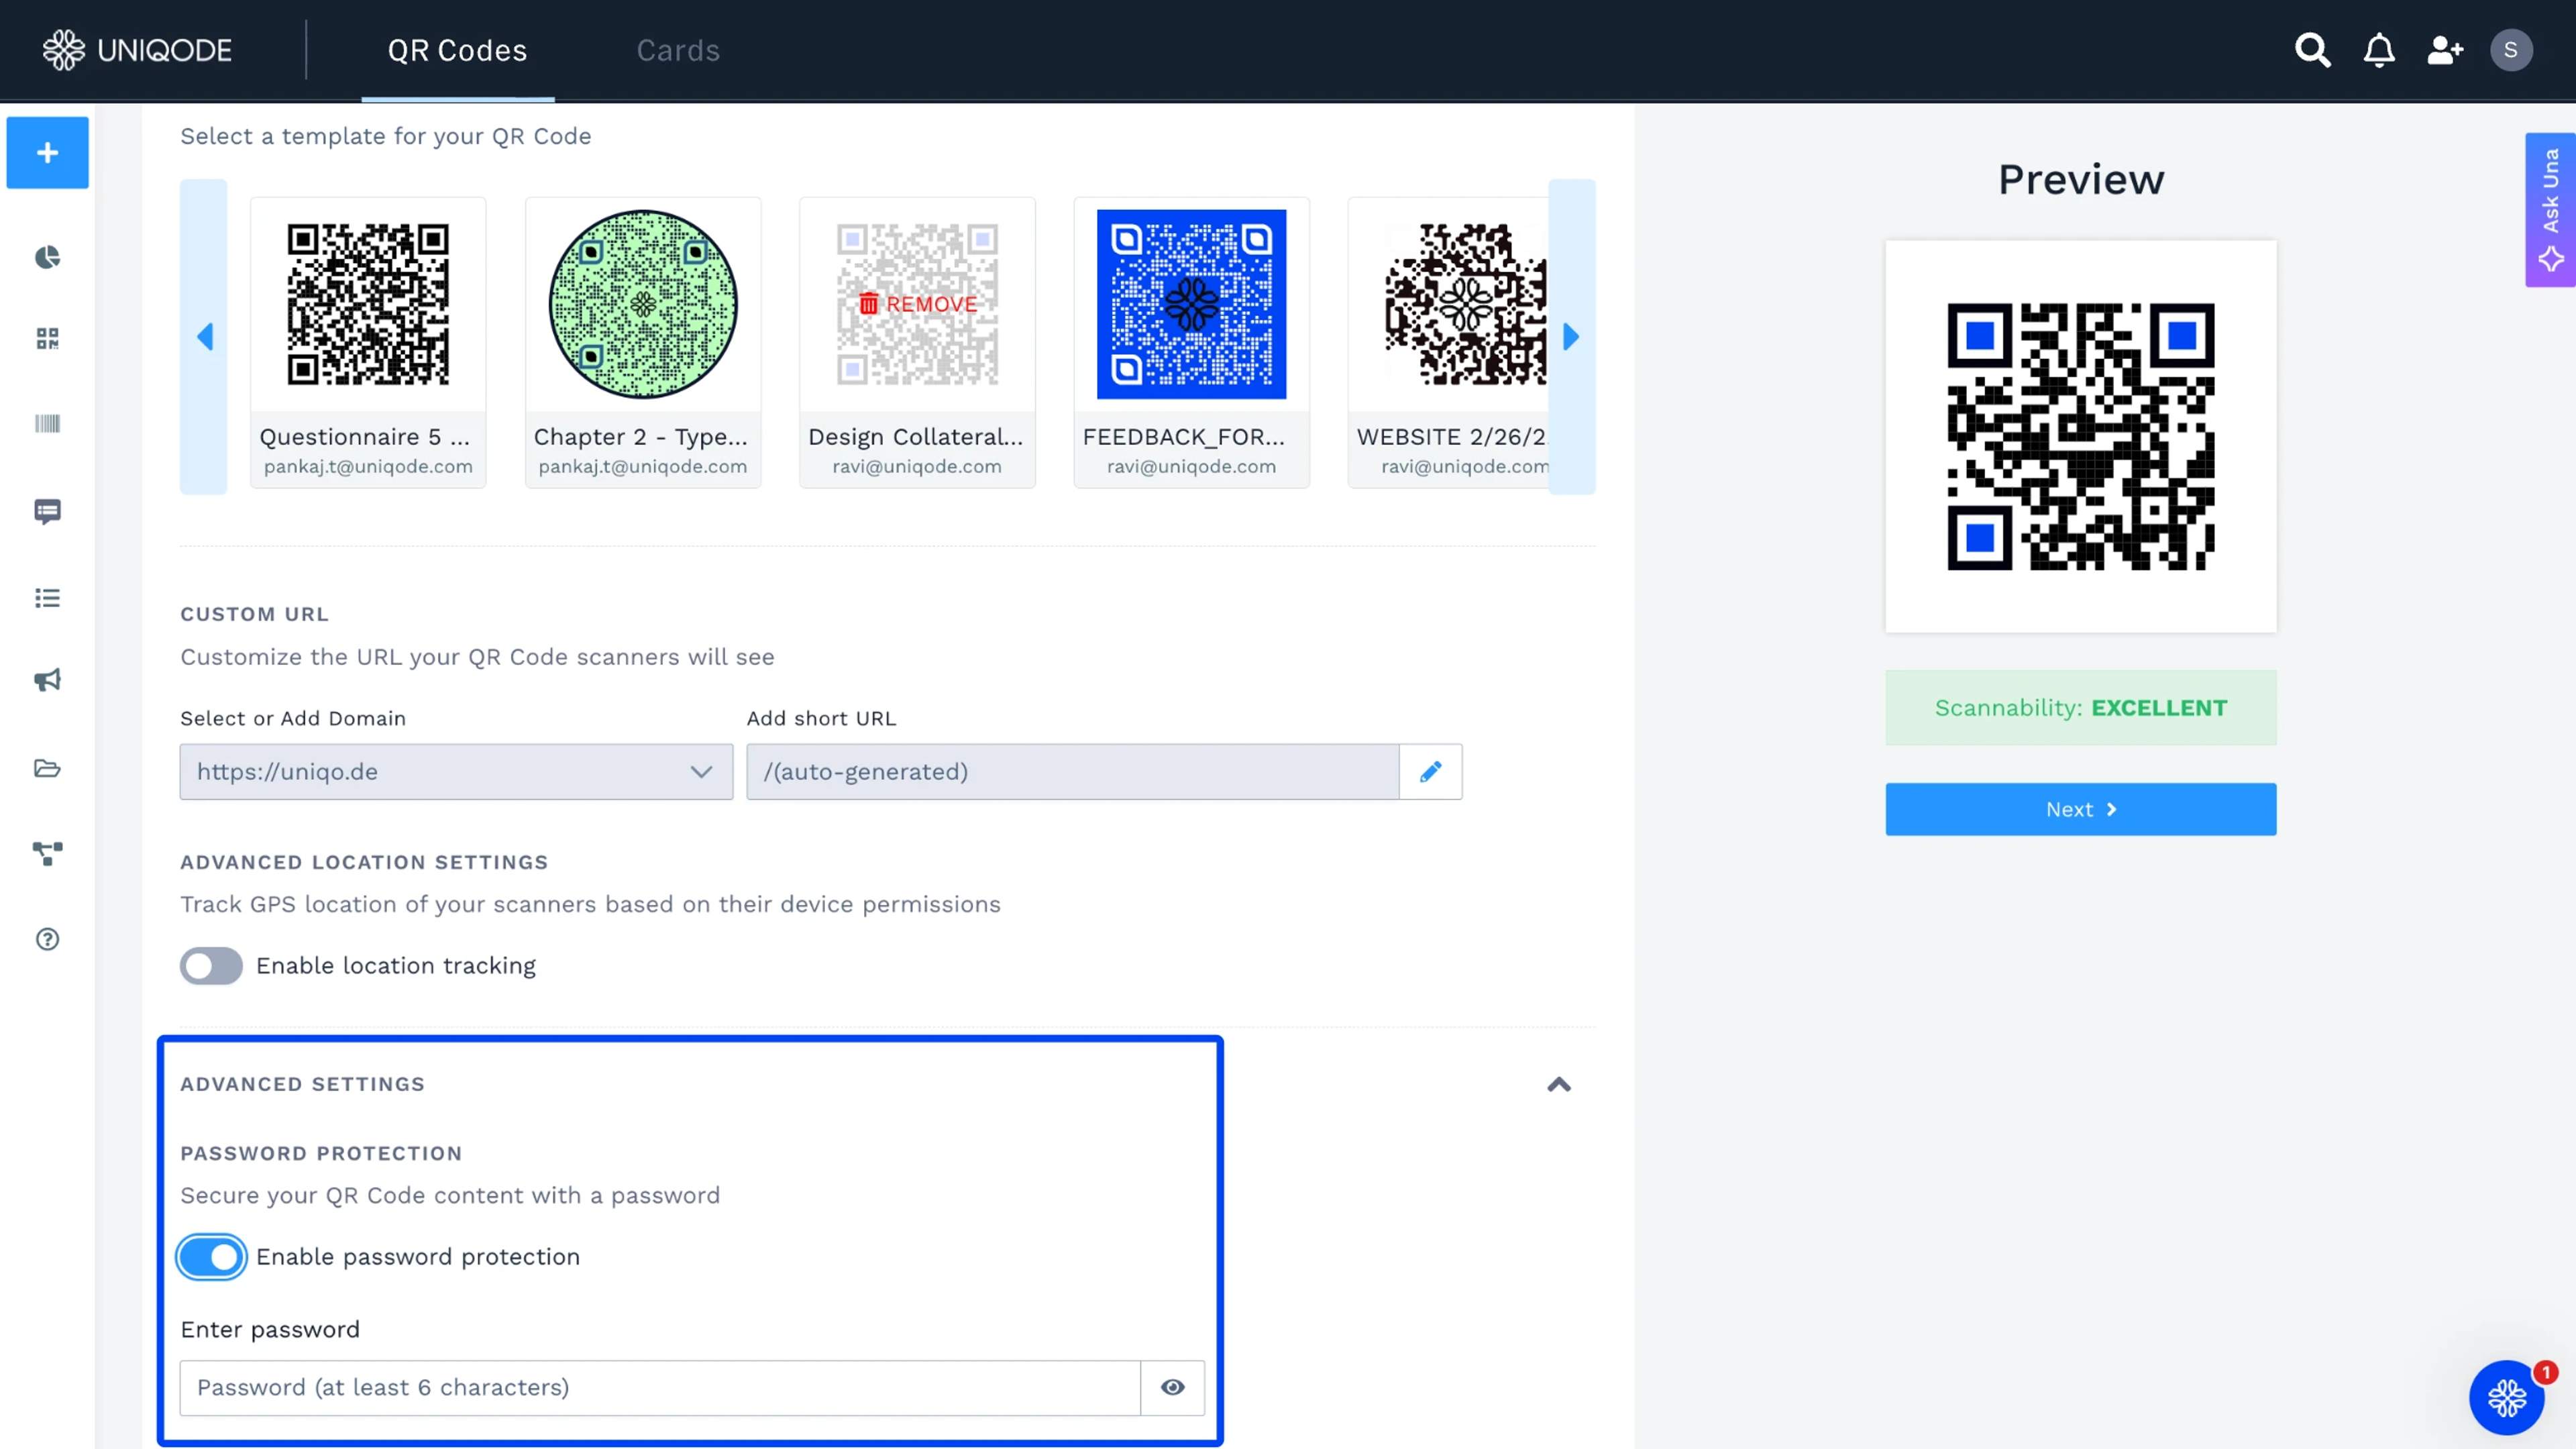Click the Uniqode logo

tap(137, 50)
